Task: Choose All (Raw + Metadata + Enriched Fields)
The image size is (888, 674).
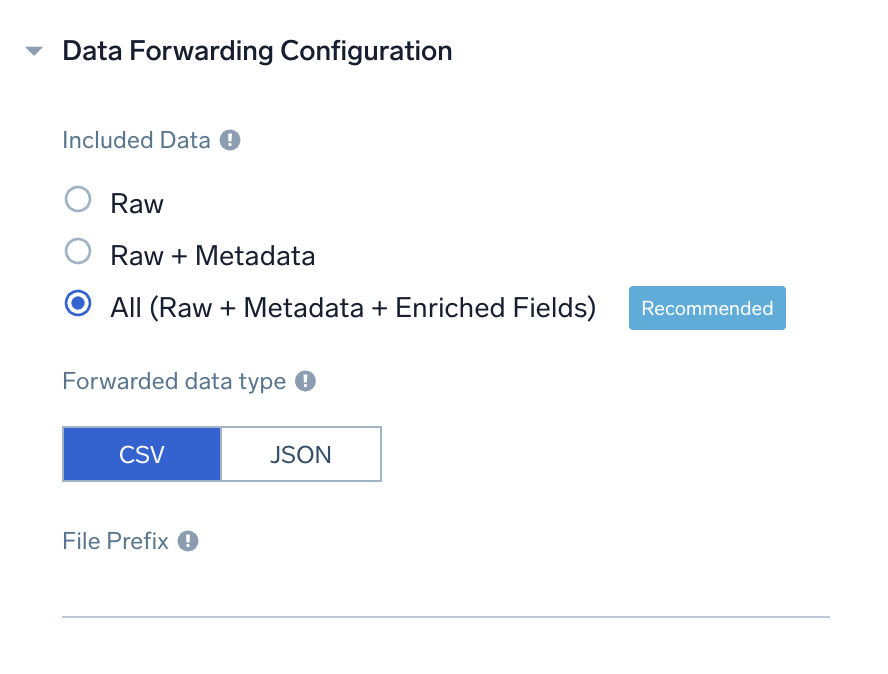Action: click(78, 304)
